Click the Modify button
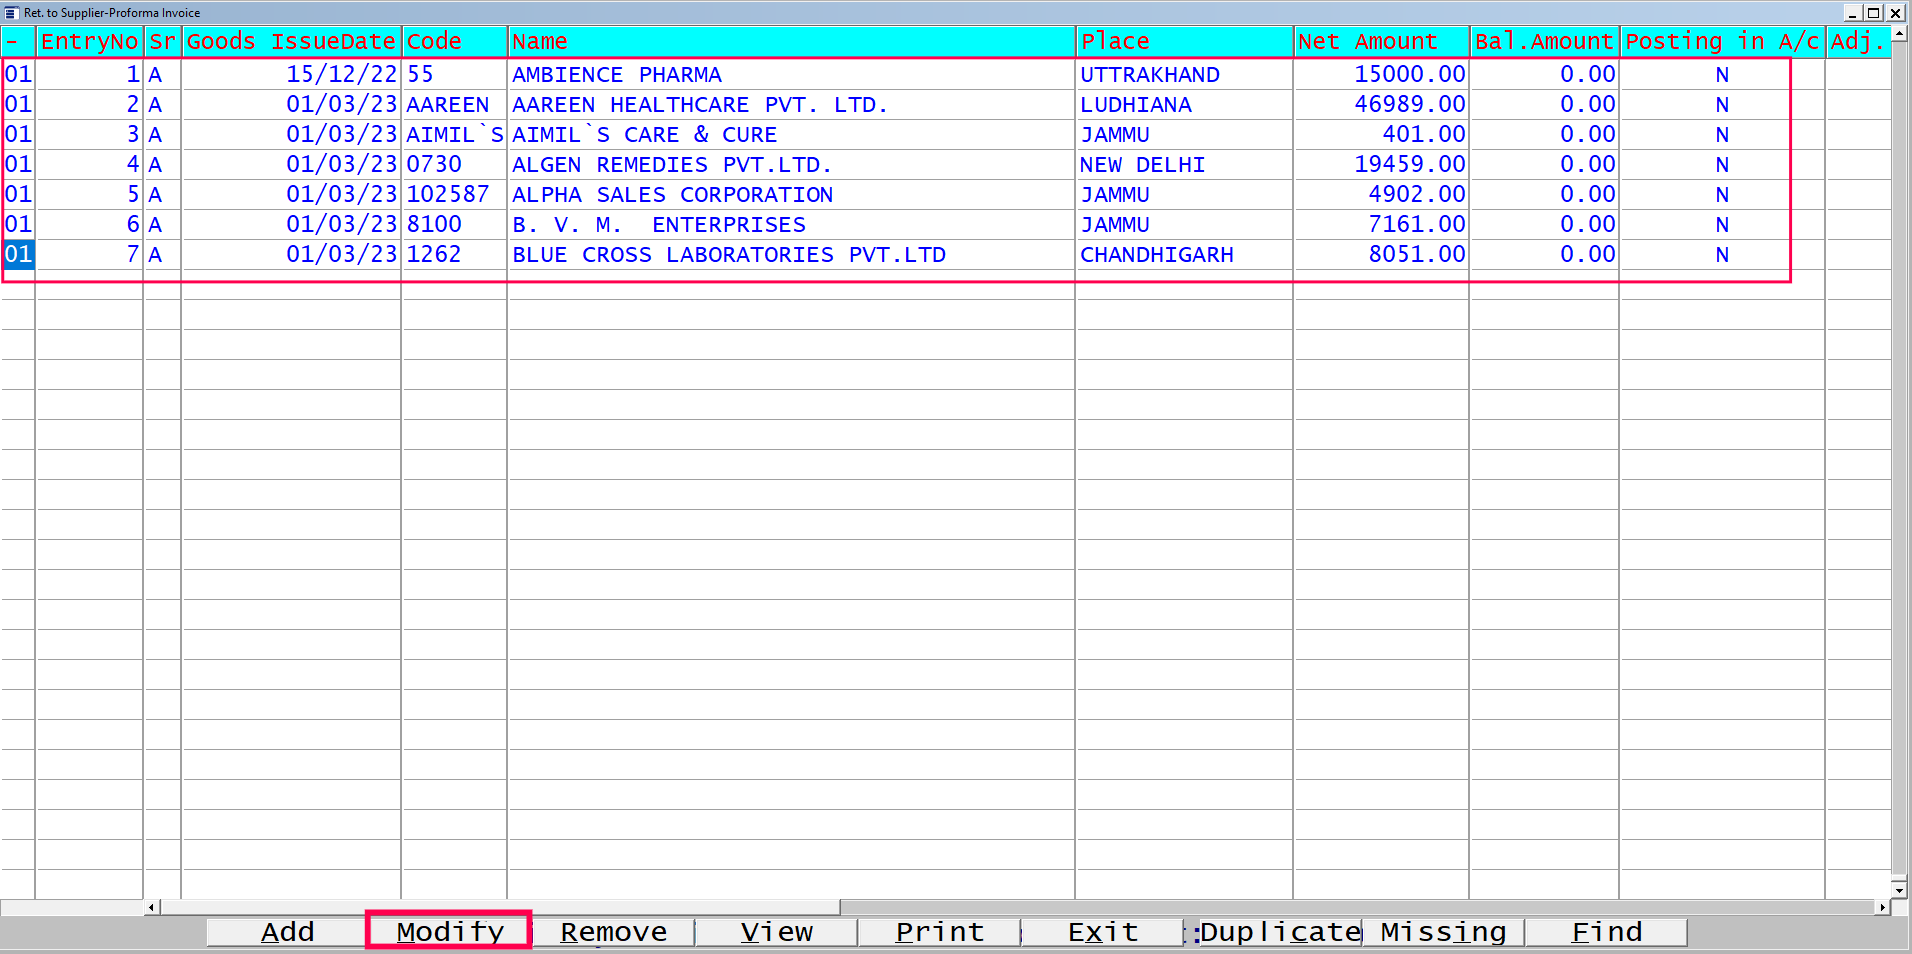Image resolution: width=1912 pixels, height=954 pixels. [x=450, y=932]
